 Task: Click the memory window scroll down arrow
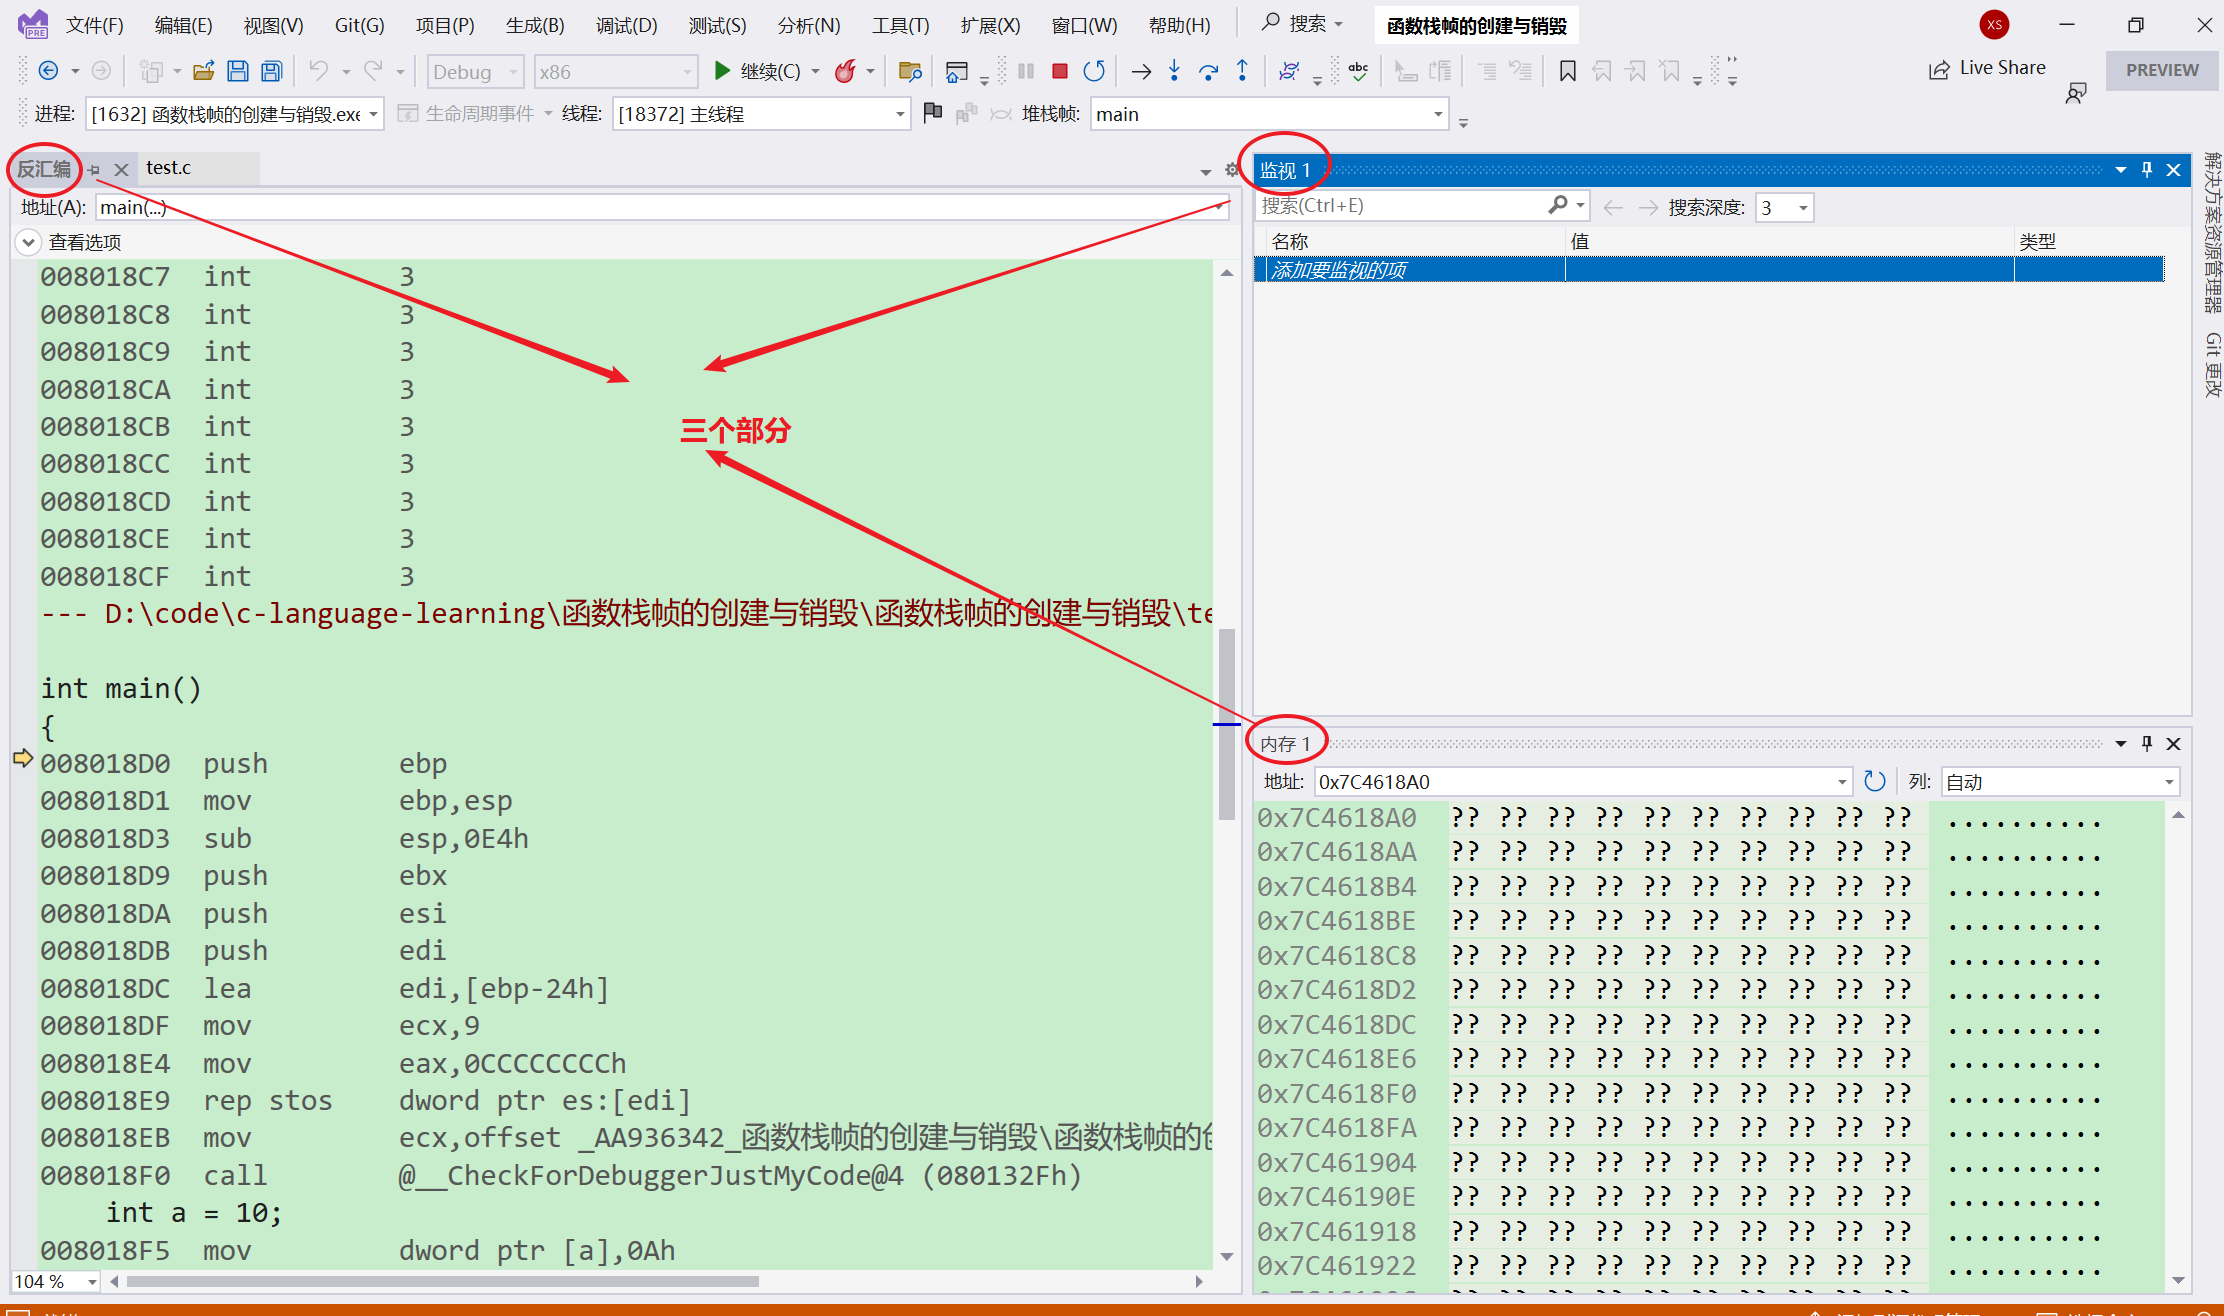click(2178, 1281)
